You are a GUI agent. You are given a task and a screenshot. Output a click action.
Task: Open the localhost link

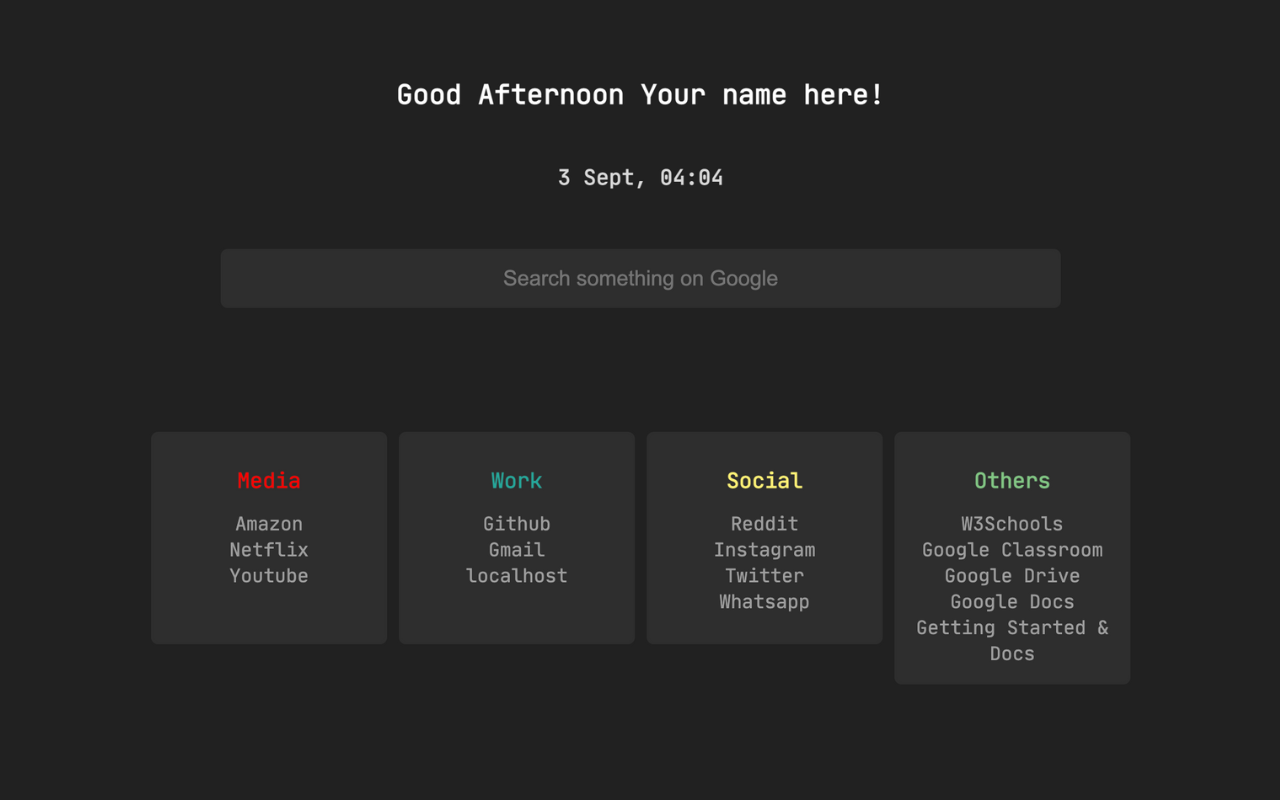point(517,575)
